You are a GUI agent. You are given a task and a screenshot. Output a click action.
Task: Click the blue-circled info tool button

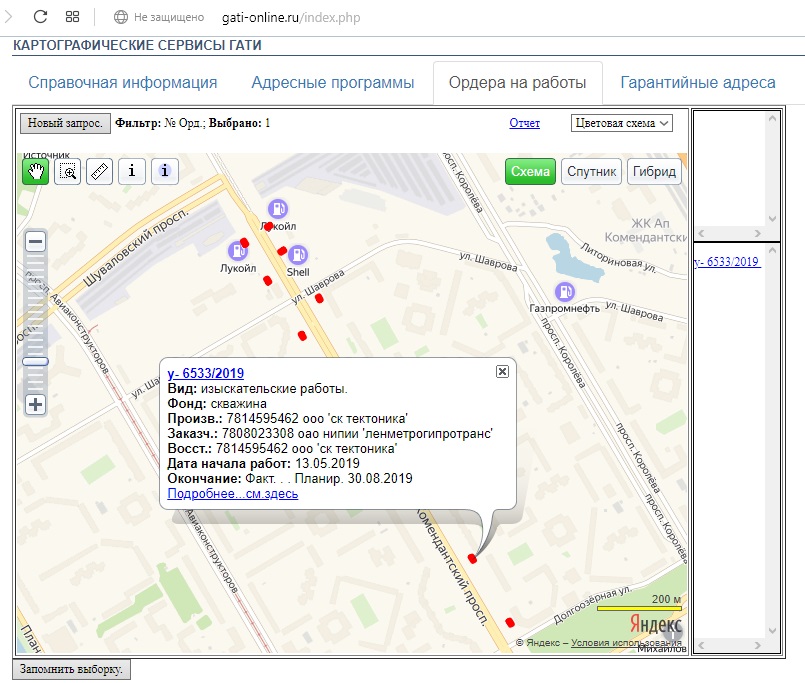[165, 171]
